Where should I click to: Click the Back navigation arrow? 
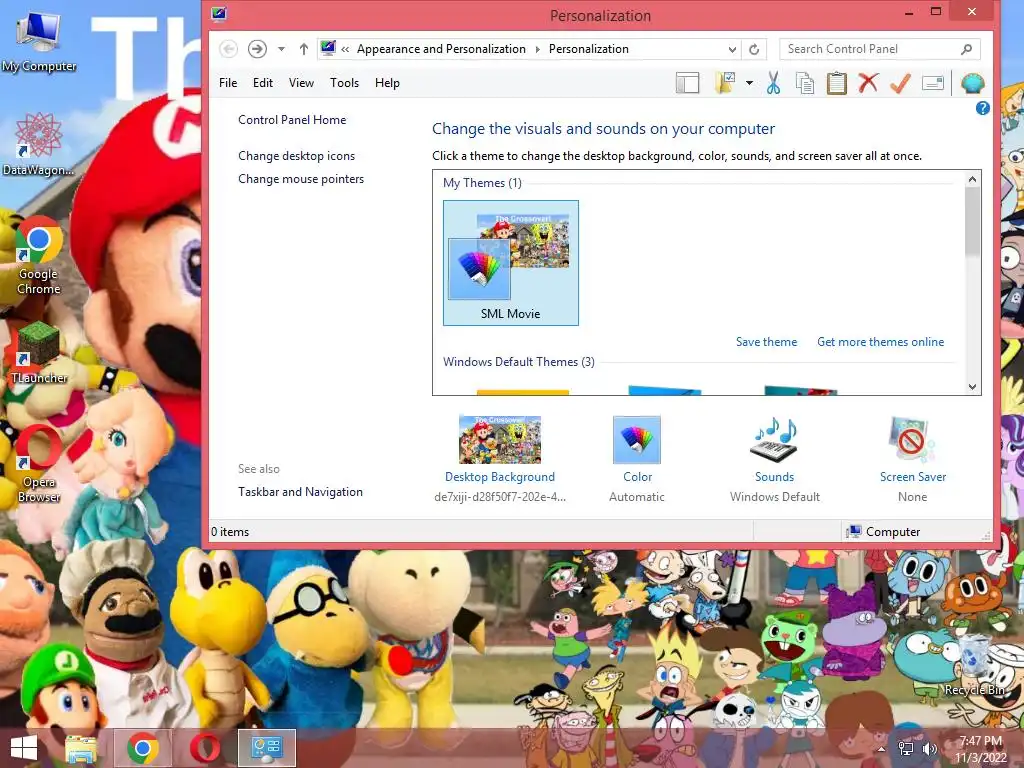coord(228,49)
